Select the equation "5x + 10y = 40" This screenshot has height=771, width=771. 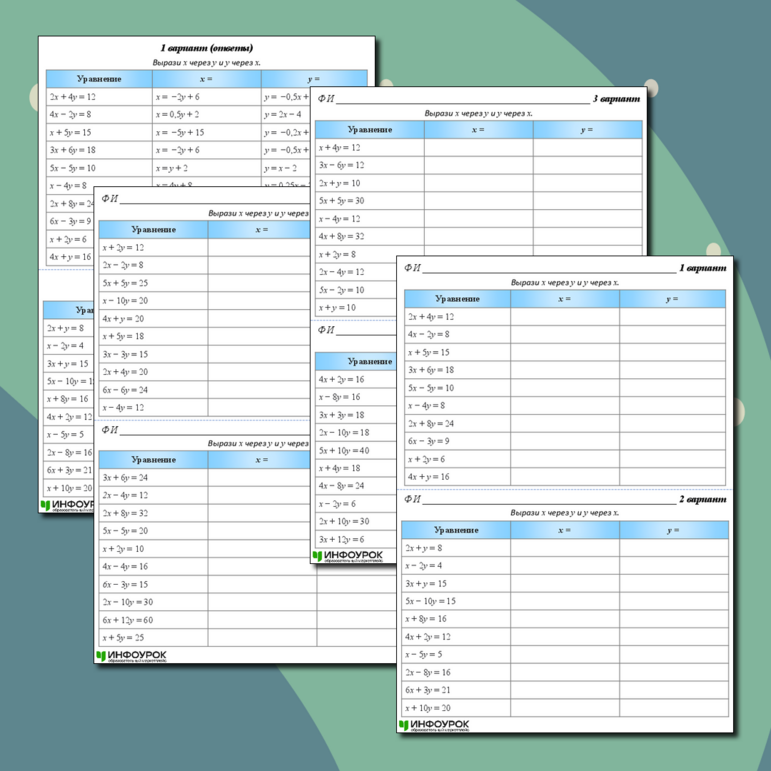click(344, 451)
